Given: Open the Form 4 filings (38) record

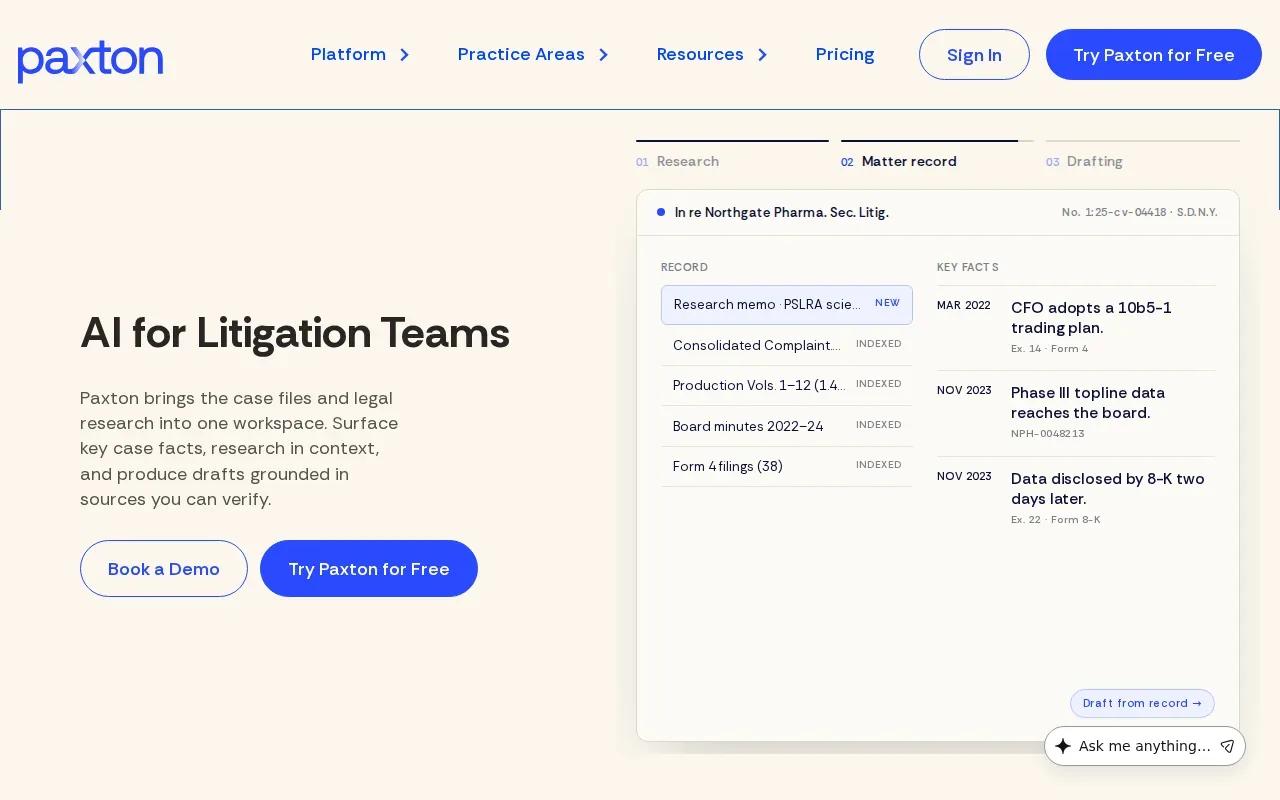Looking at the screenshot, I should [x=787, y=466].
